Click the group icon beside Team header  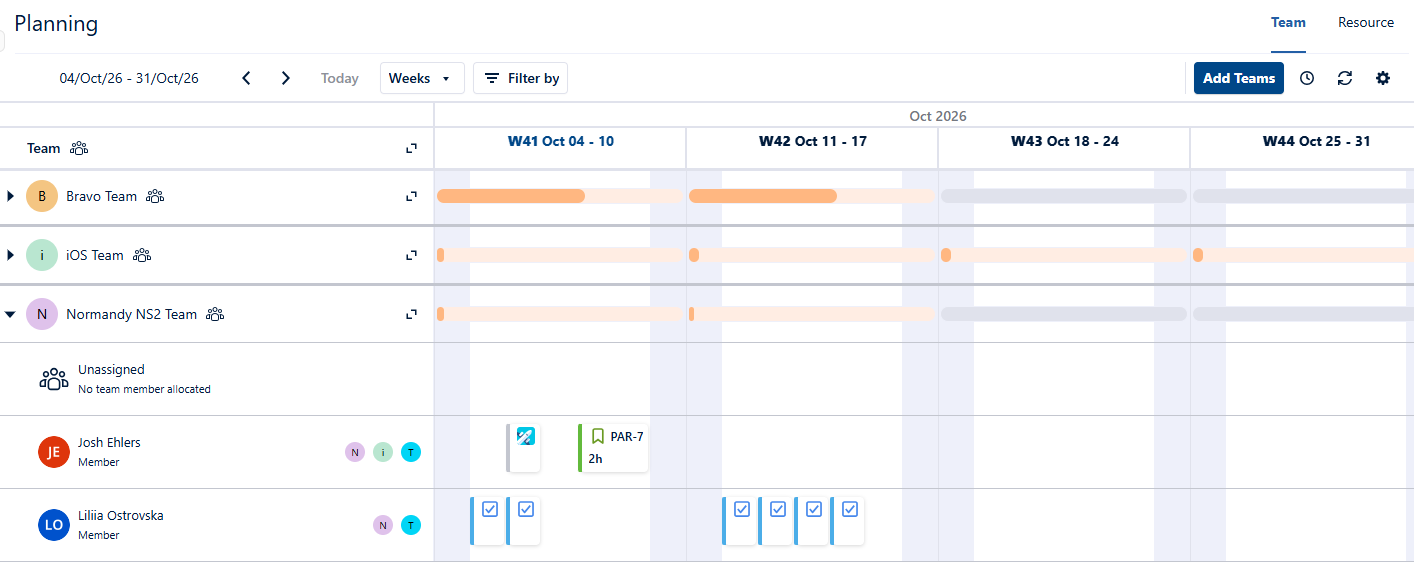[79, 148]
